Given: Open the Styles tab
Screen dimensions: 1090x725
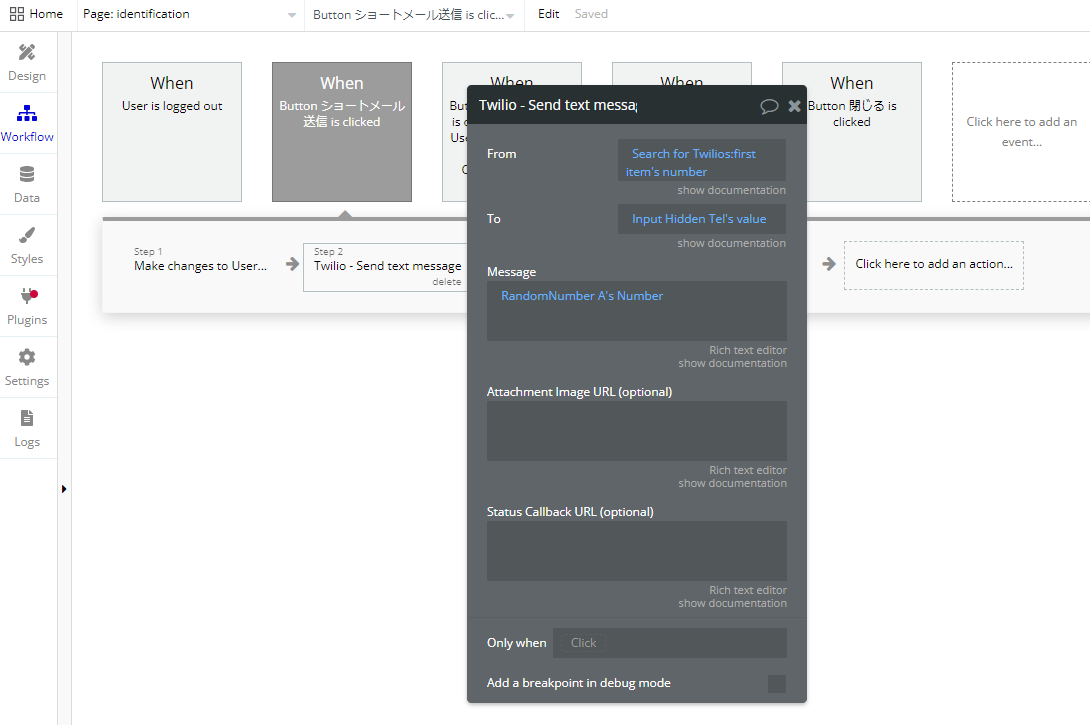Looking at the screenshot, I should coord(27,245).
